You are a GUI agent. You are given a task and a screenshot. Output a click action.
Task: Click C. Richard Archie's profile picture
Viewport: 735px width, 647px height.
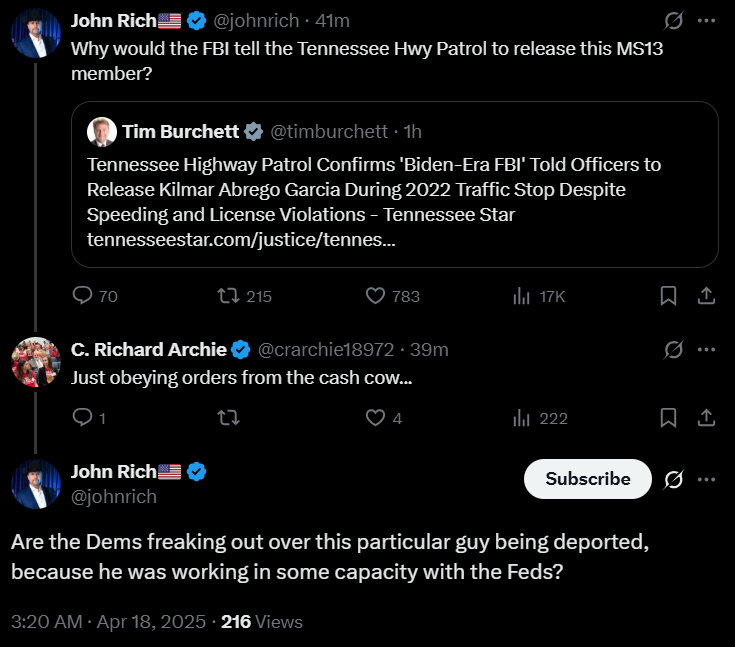[x=36, y=362]
